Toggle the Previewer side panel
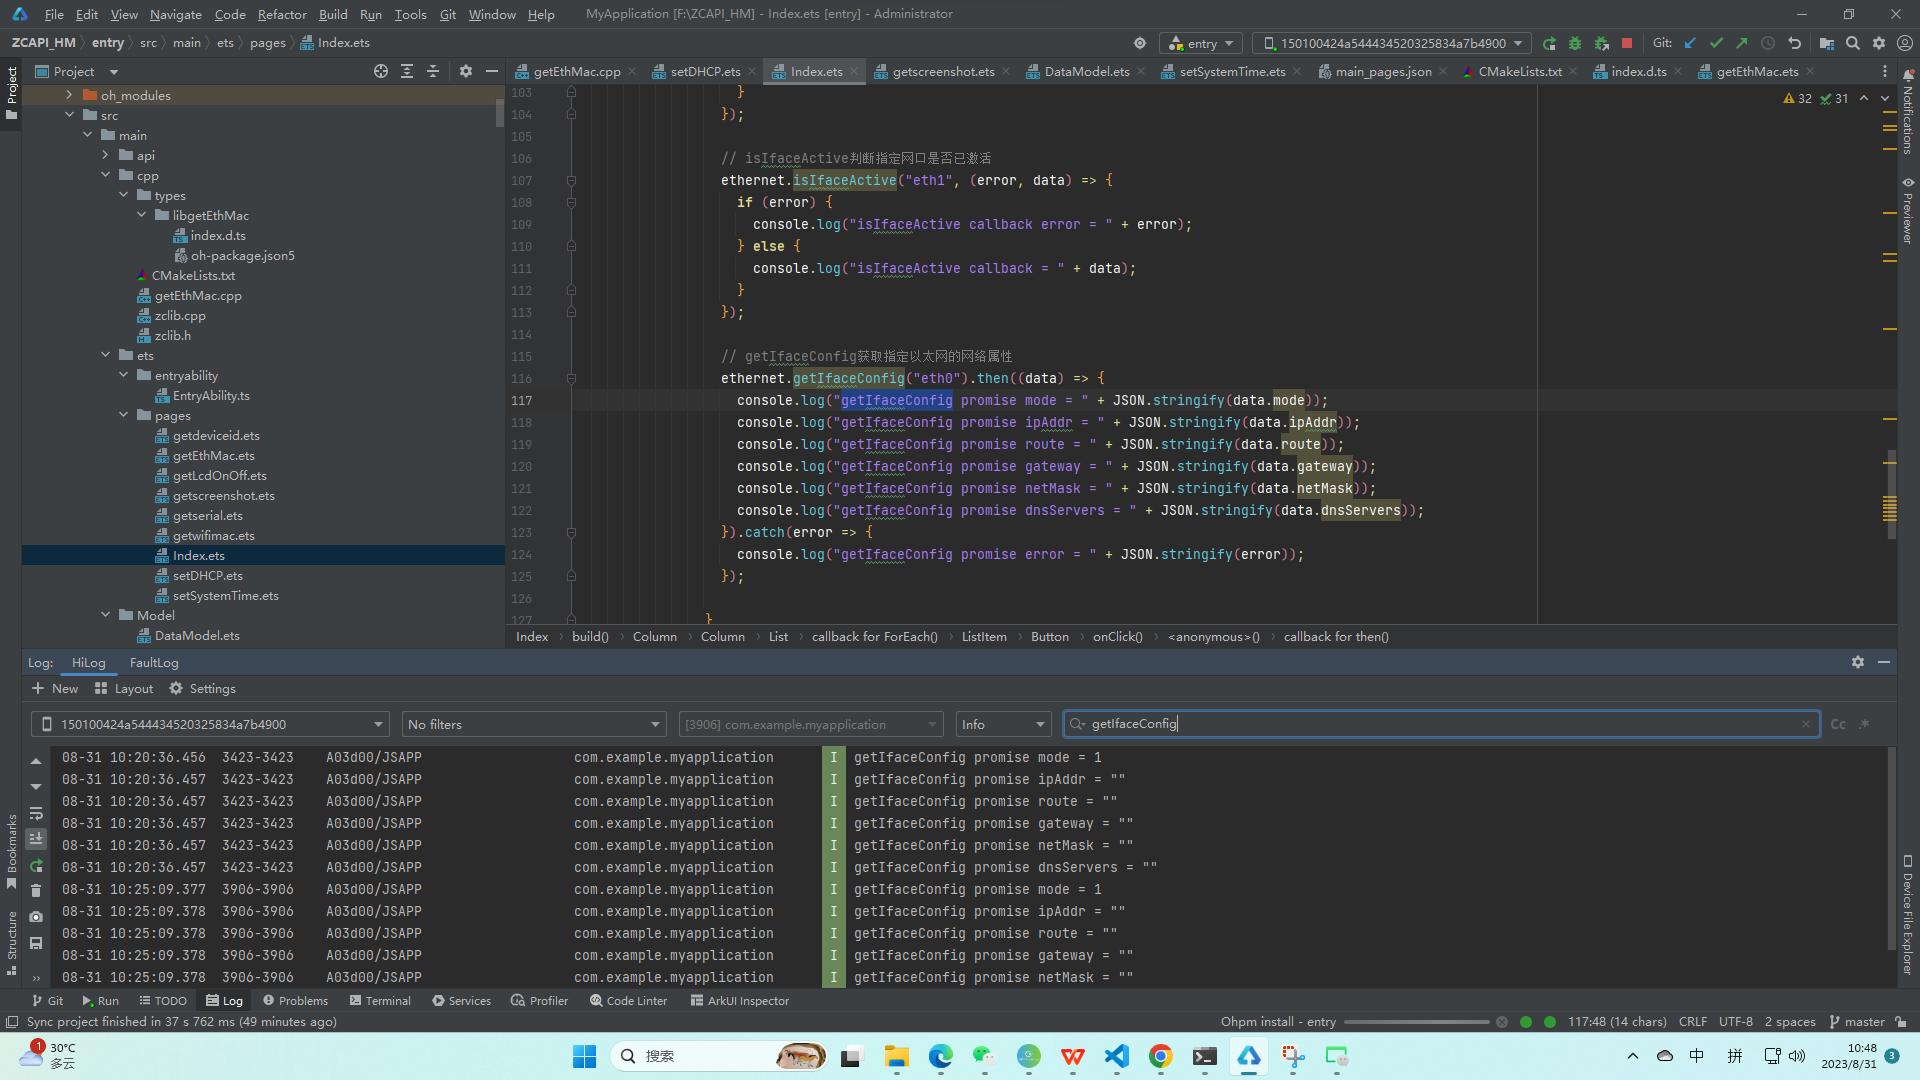The image size is (1920, 1080). coord(1908,211)
